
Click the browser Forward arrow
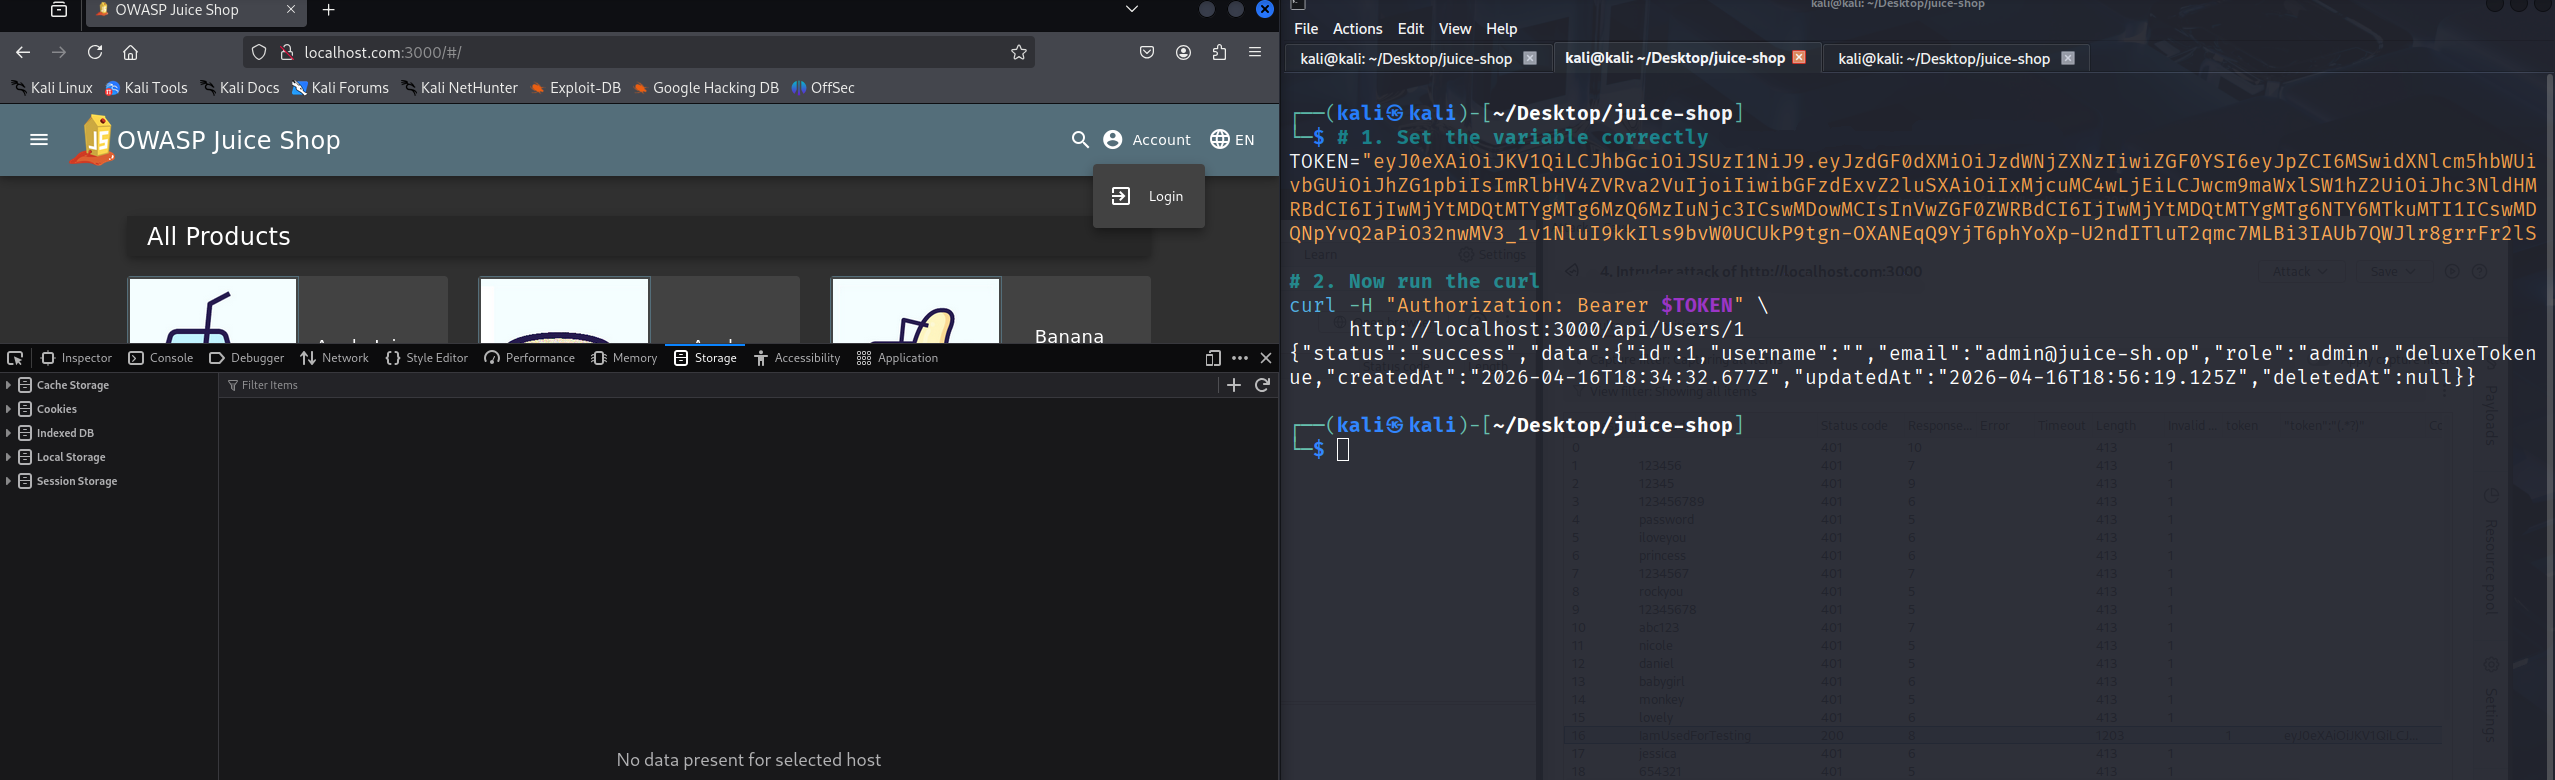tap(59, 52)
